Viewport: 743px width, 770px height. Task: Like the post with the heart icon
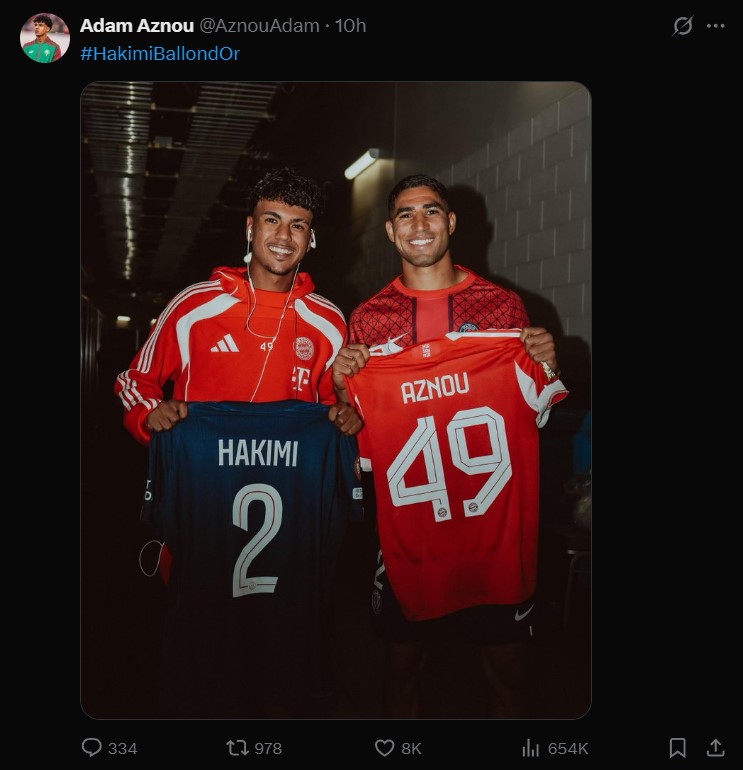tap(384, 747)
